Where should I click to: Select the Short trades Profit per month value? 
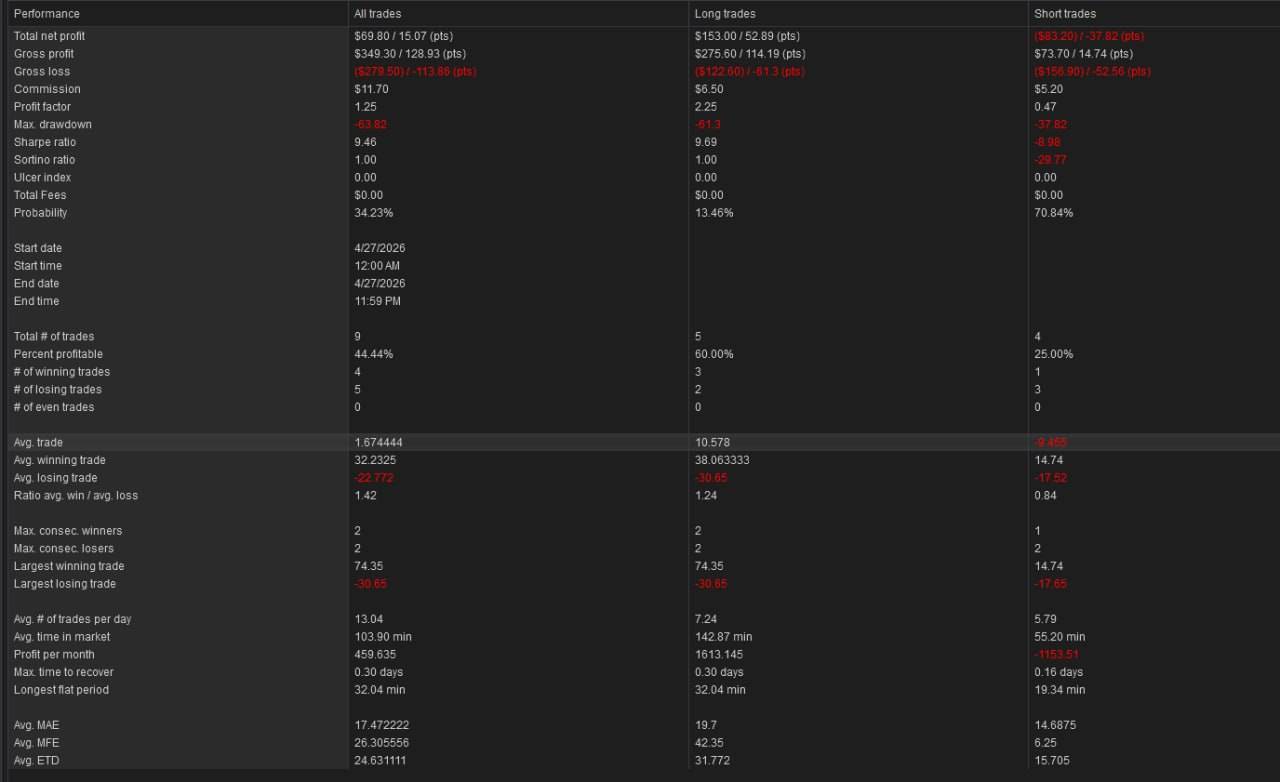tap(1058, 654)
